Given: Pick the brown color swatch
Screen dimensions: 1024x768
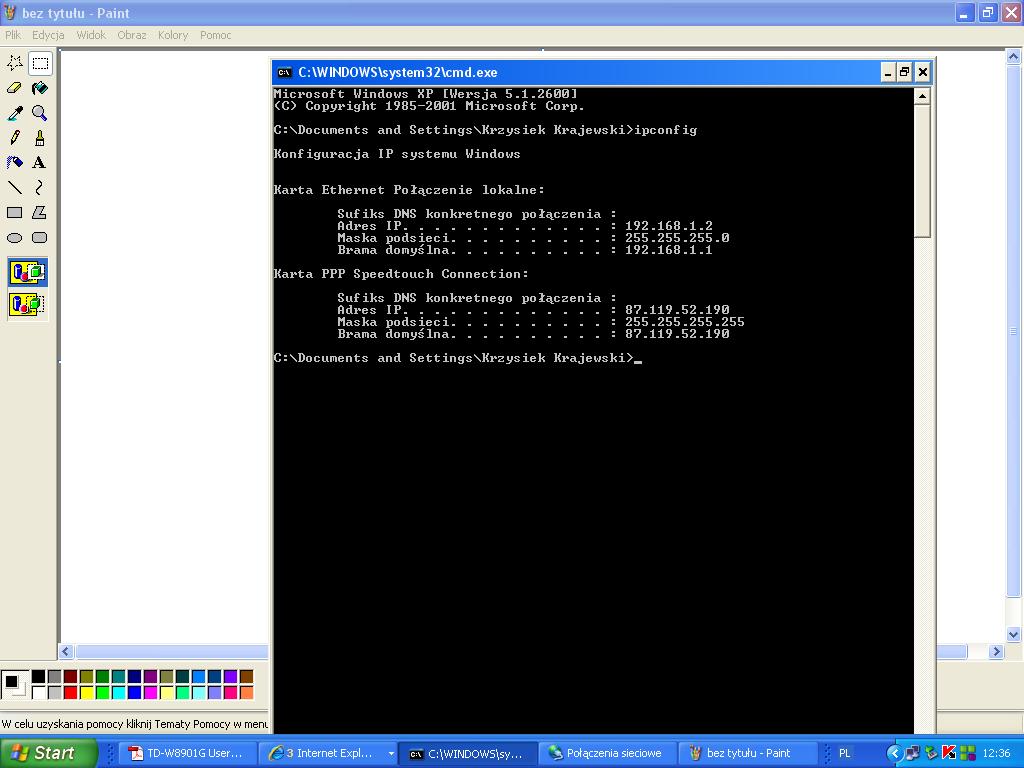Looking at the screenshot, I should [246, 677].
